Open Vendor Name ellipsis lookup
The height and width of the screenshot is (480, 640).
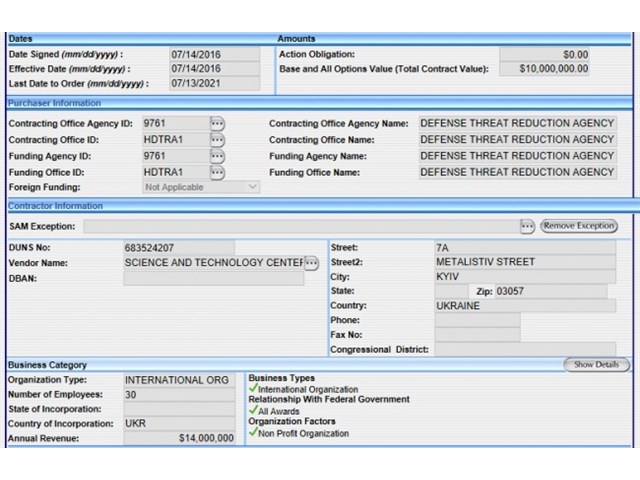tap(311, 263)
